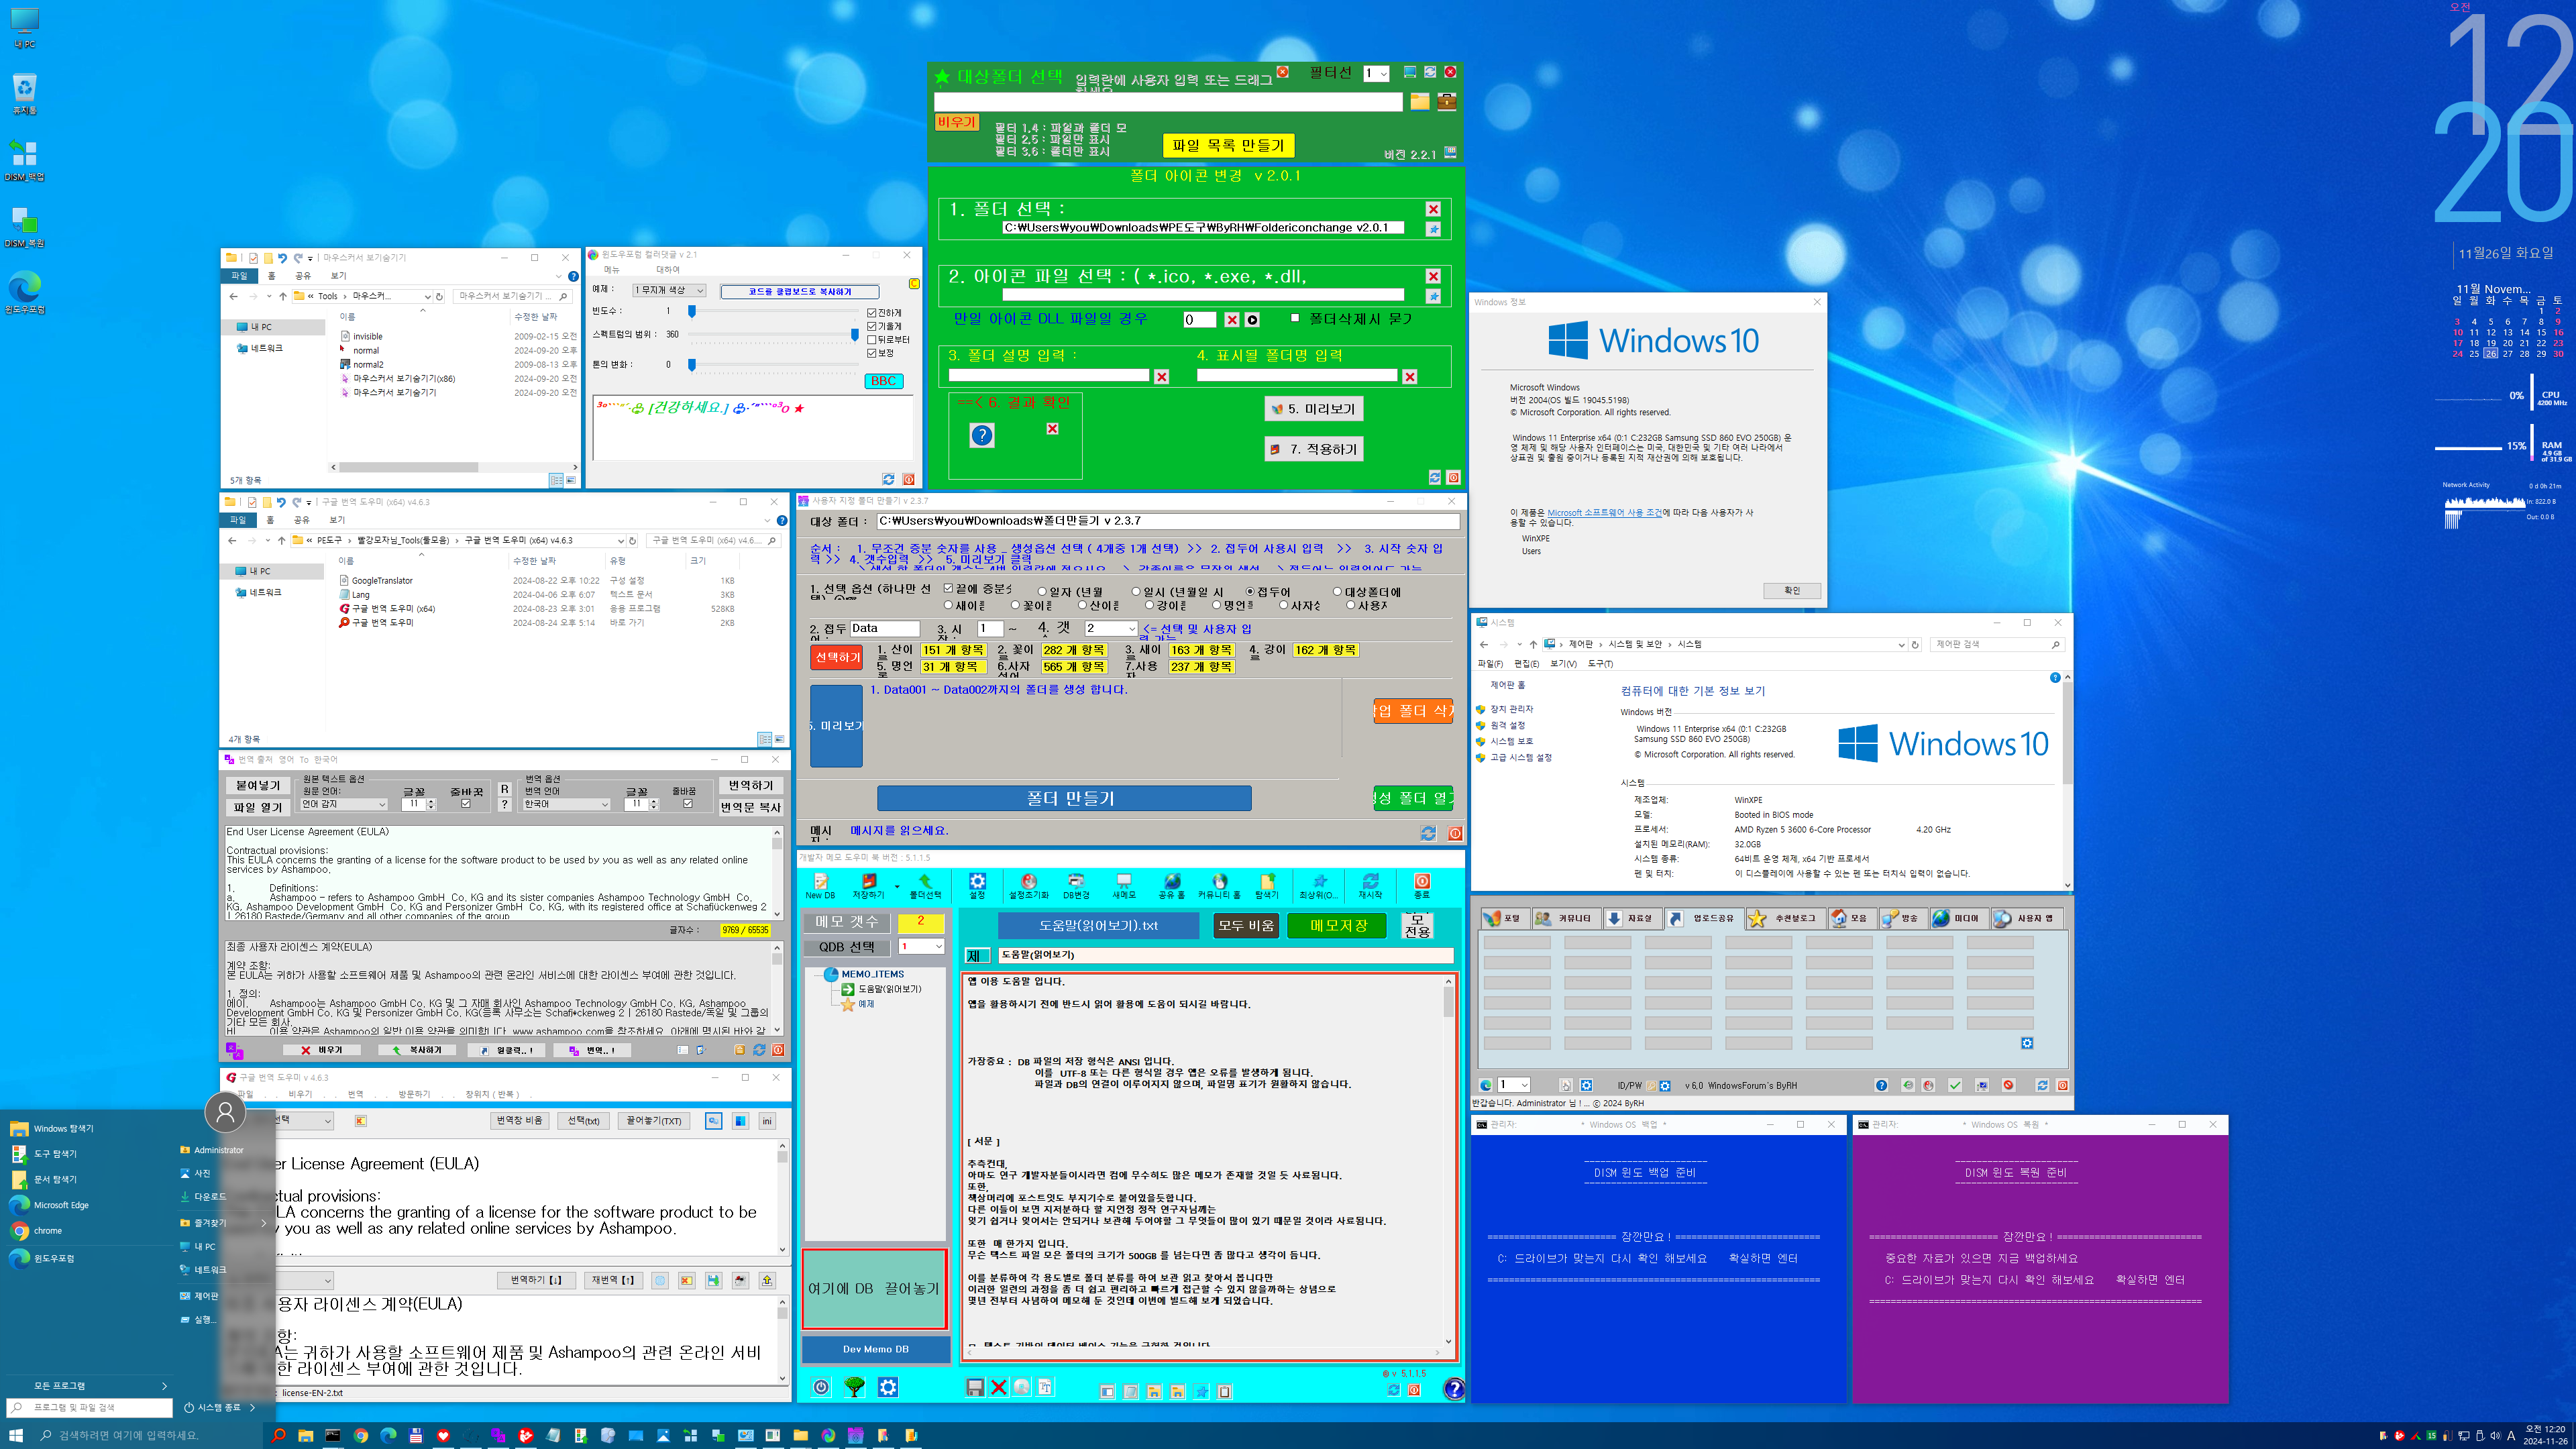Open number dropdown in launcher bottom bar
The image size is (2576, 1449).
point(1514,1085)
